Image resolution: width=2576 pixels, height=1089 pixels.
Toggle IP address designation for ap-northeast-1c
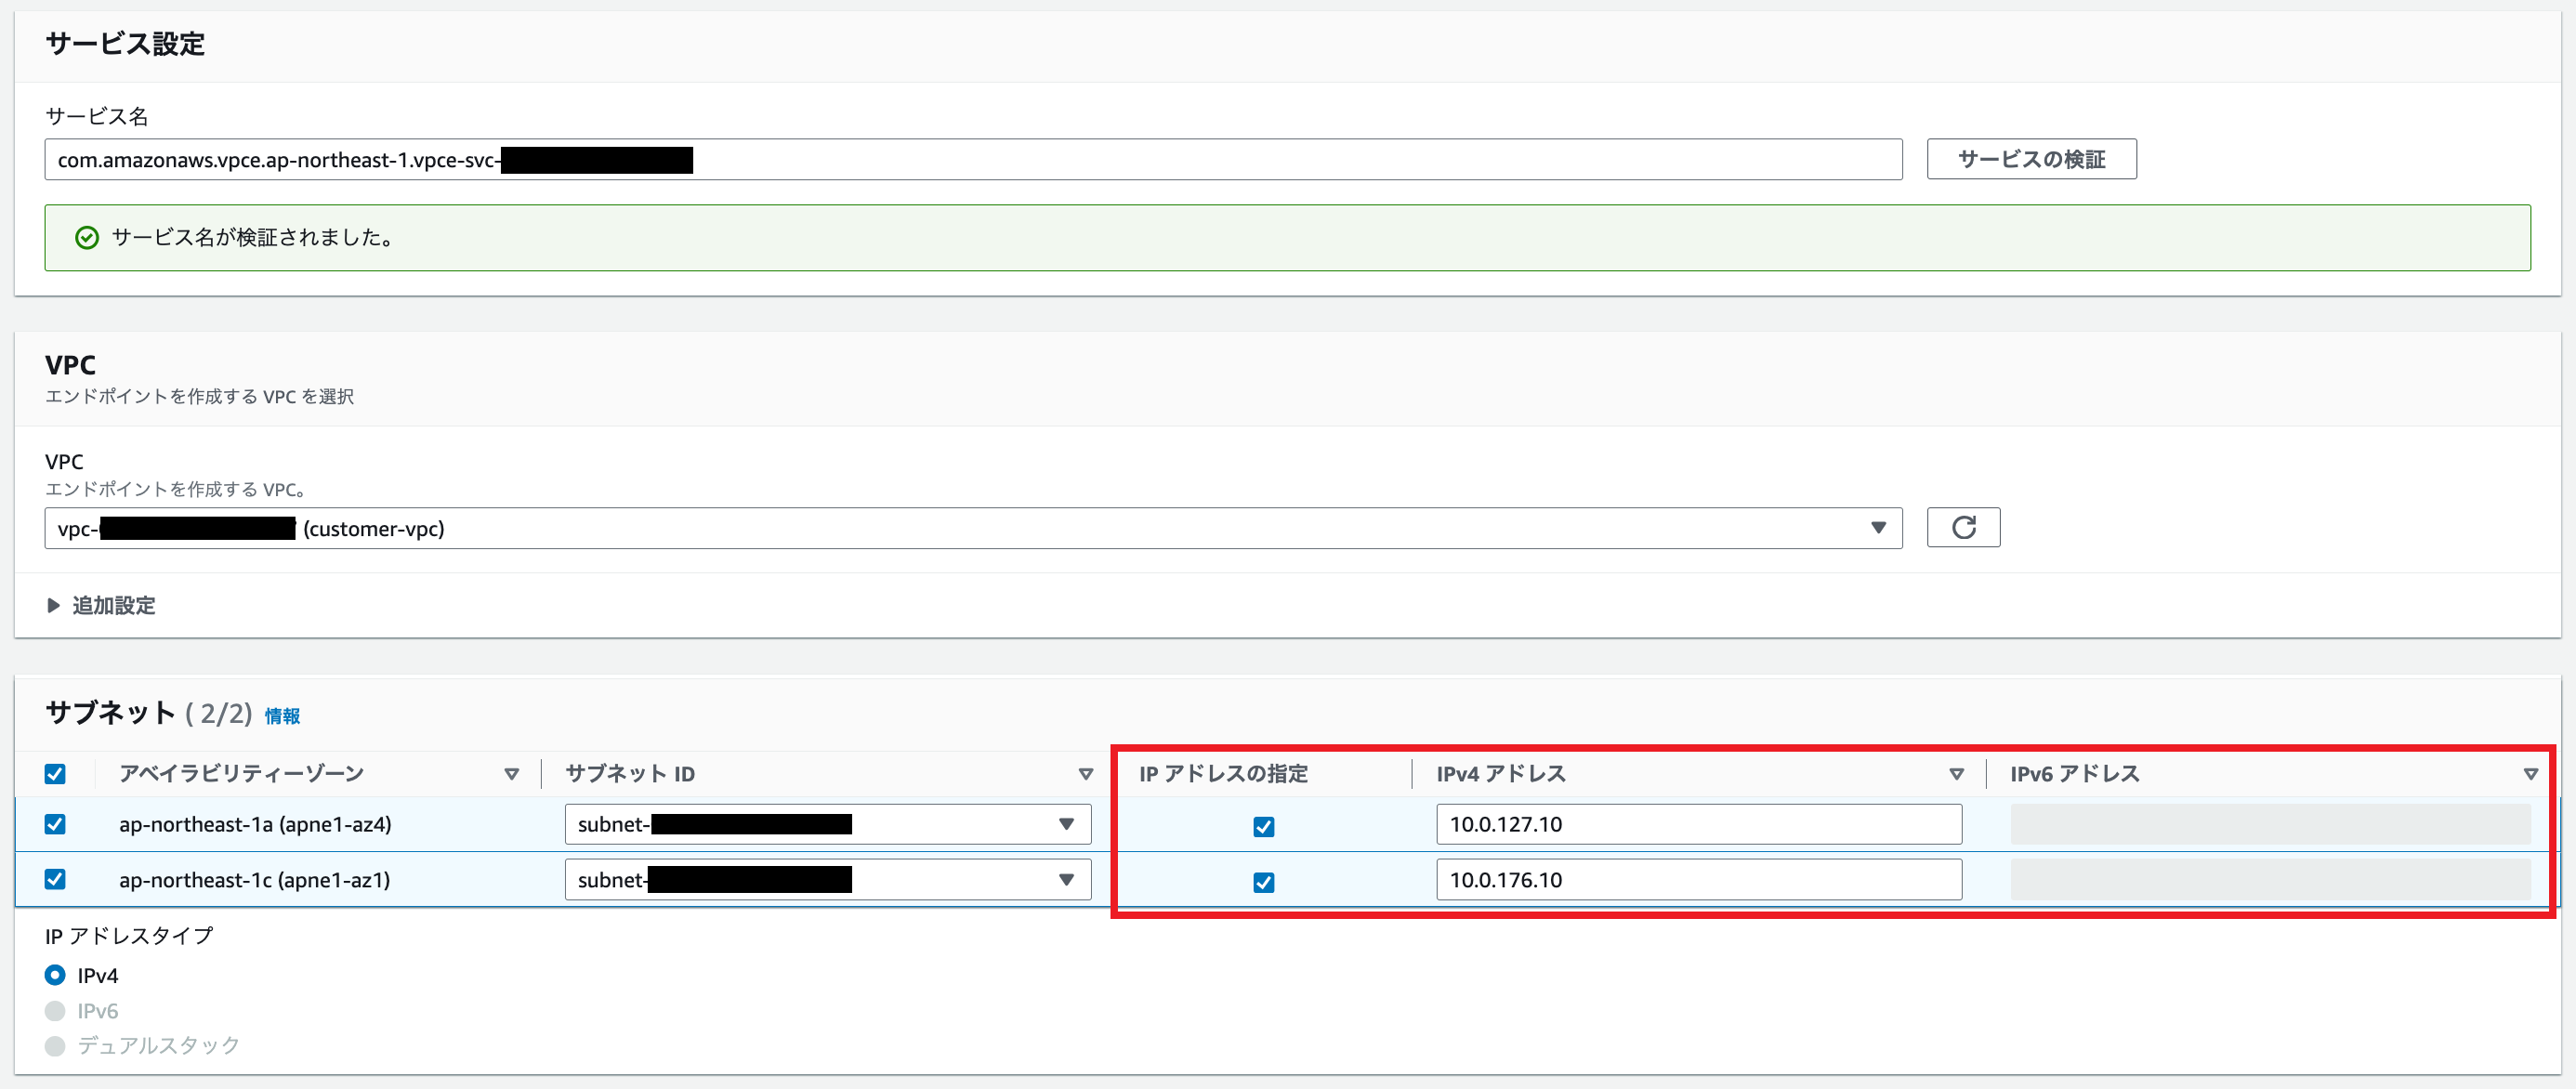tap(1263, 882)
